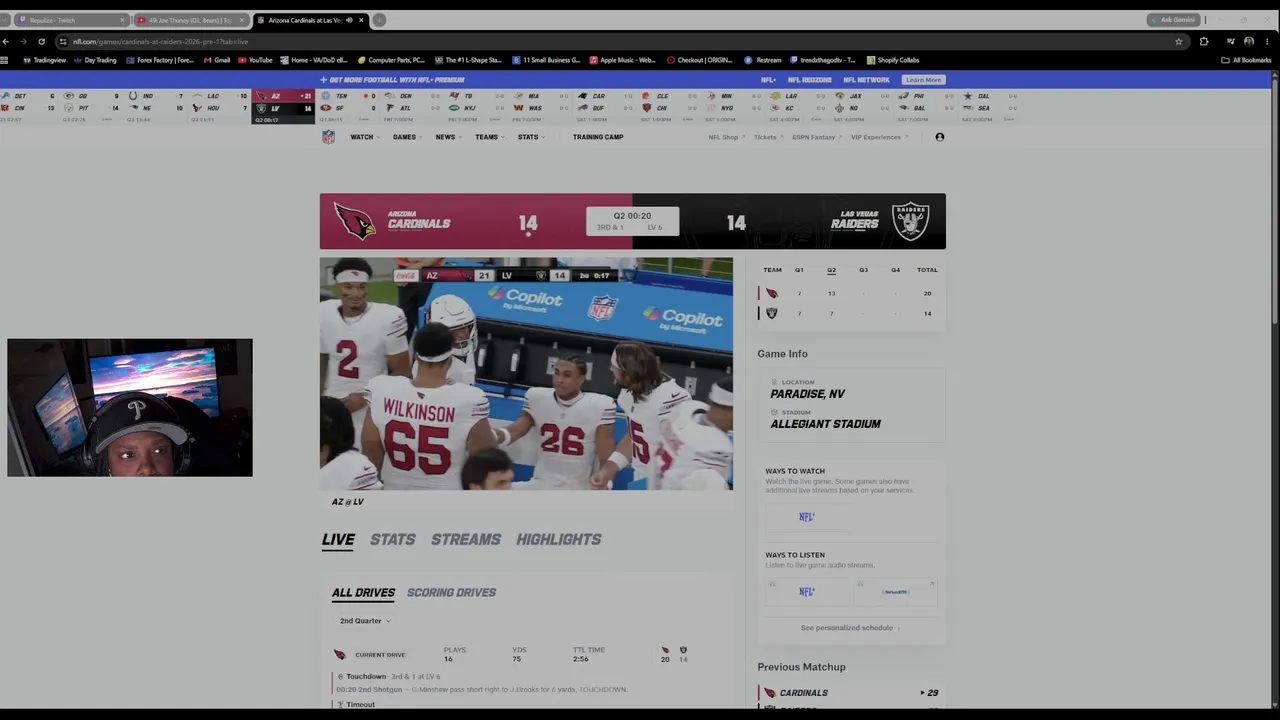Switch to the Joe Thuney YouTube tab

pyautogui.click(x=190, y=20)
